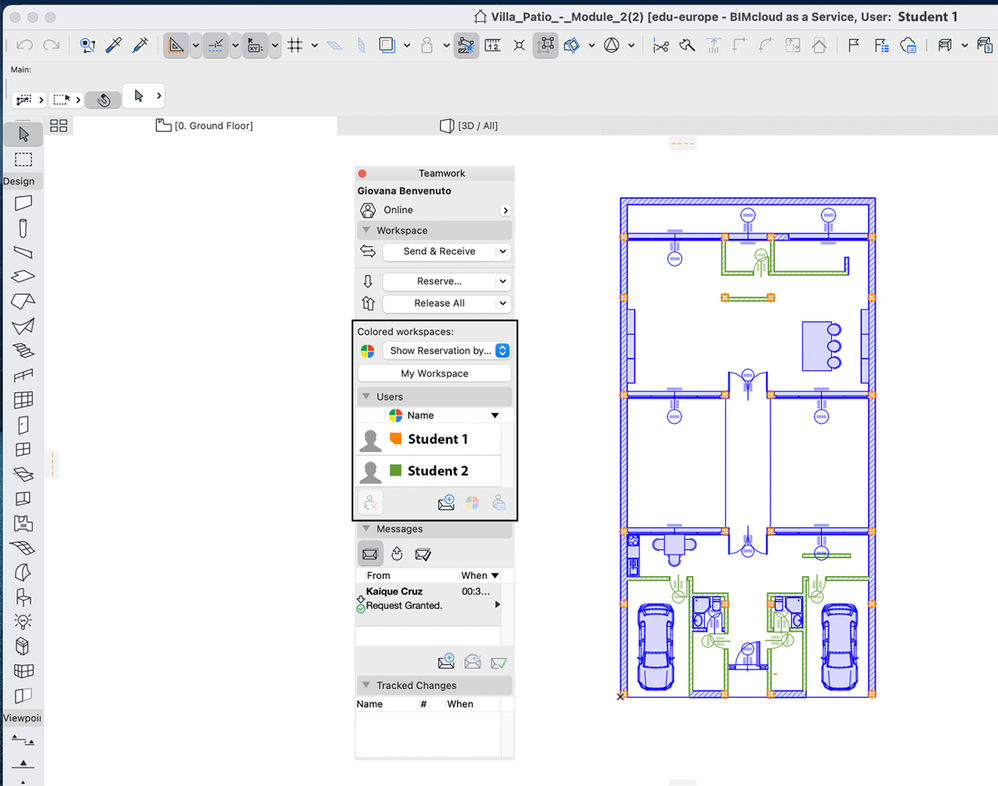Open Show Reservation by dropdown
This screenshot has width=998, height=786.
[446, 351]
